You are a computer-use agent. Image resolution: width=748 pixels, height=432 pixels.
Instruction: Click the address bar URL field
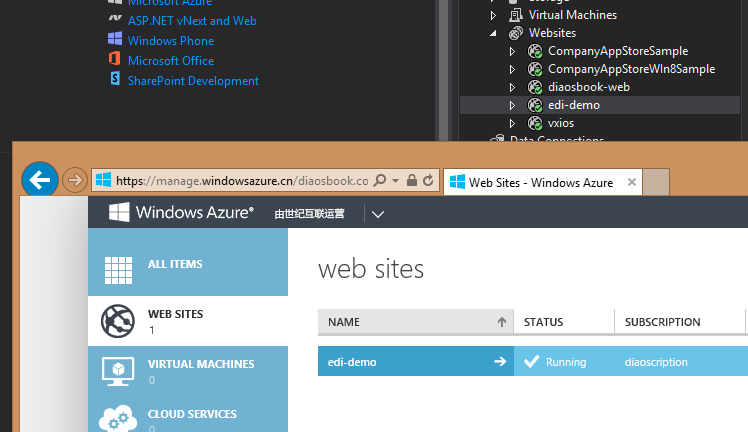pyautogui.click(x=242, y=181)
